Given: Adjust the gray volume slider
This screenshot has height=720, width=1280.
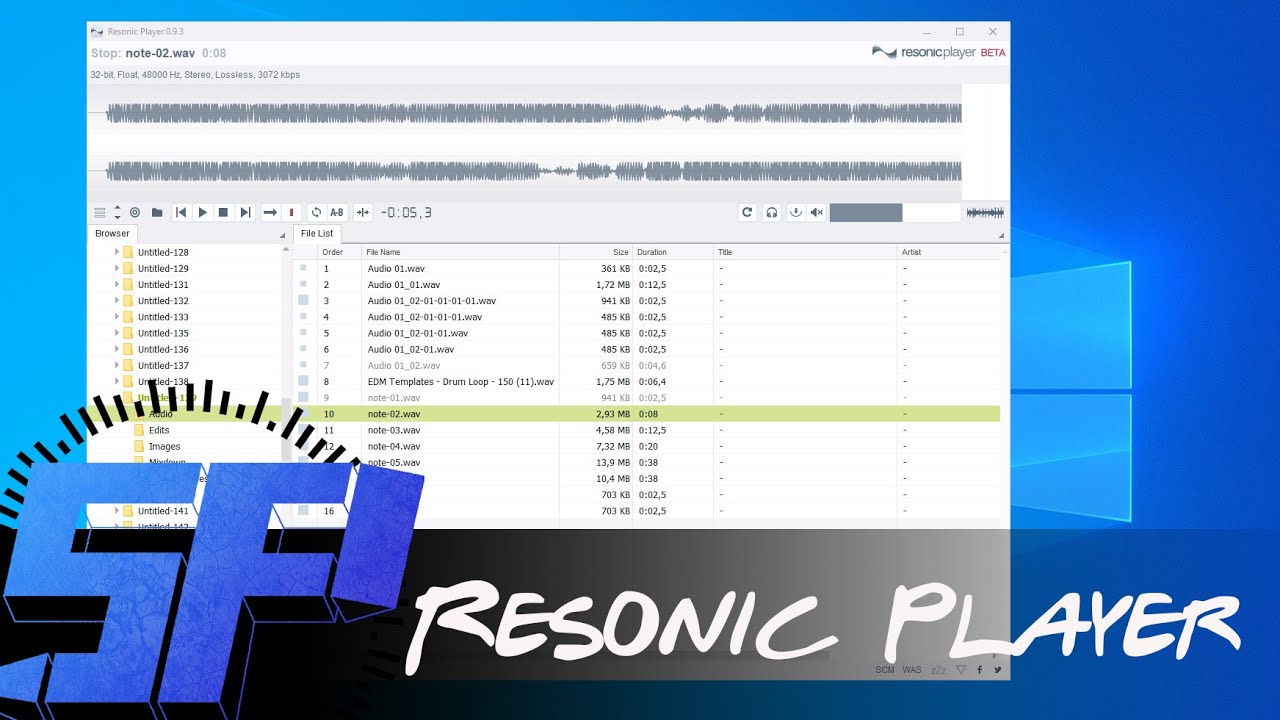Looking at the screenshot, I should (866, 212).
